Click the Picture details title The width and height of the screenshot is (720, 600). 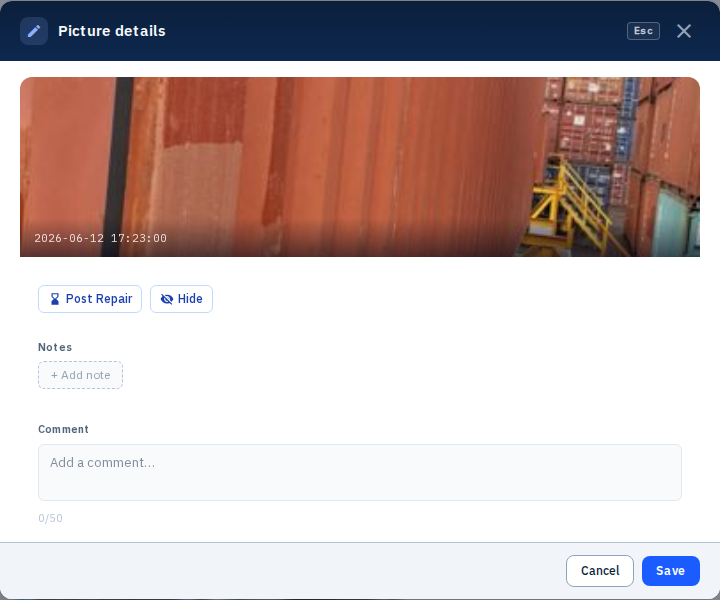[x=112, y=31]
